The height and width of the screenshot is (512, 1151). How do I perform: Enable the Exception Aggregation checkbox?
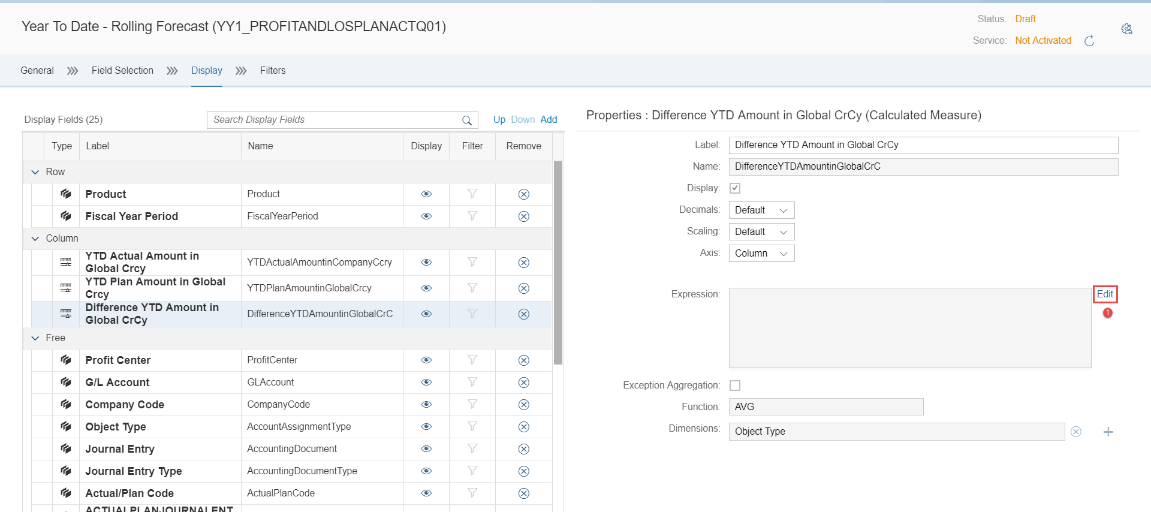coord(735,385)
